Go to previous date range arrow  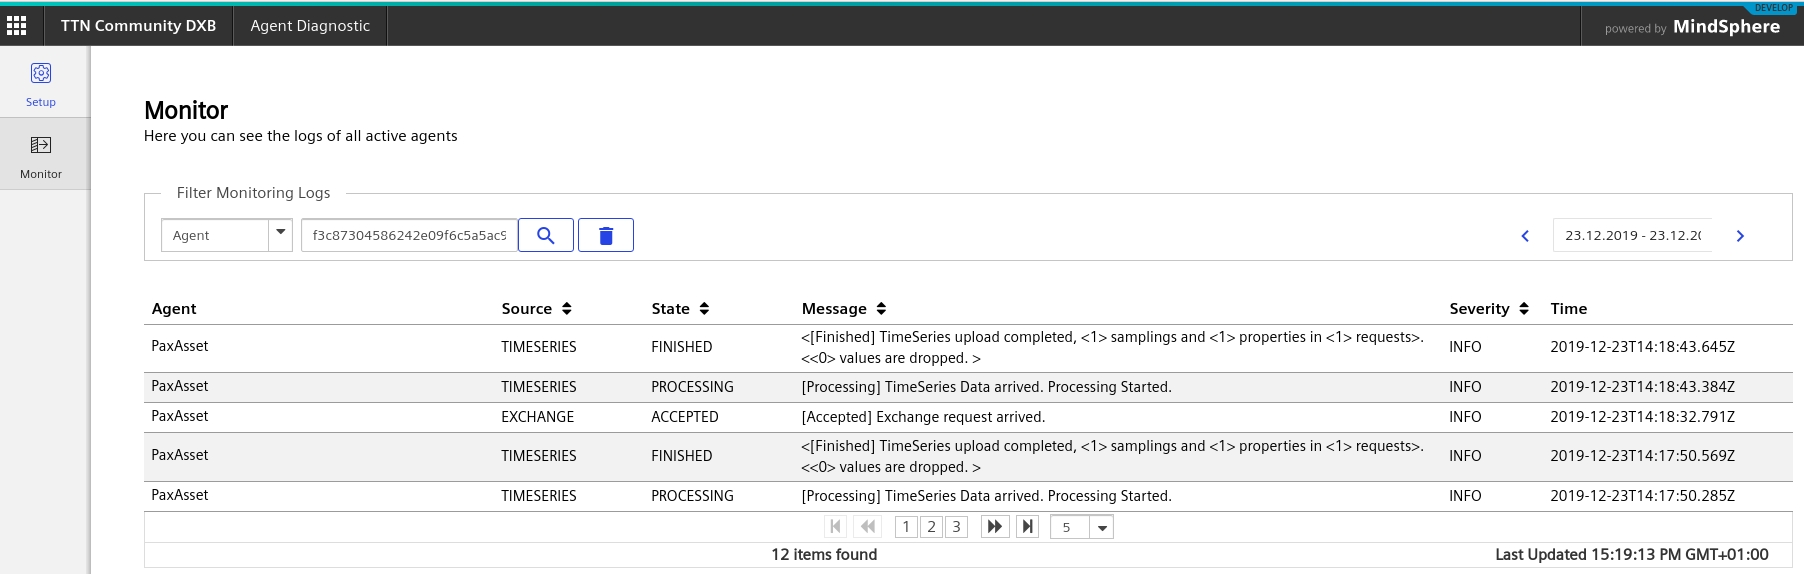click(x=1525, y=236)
